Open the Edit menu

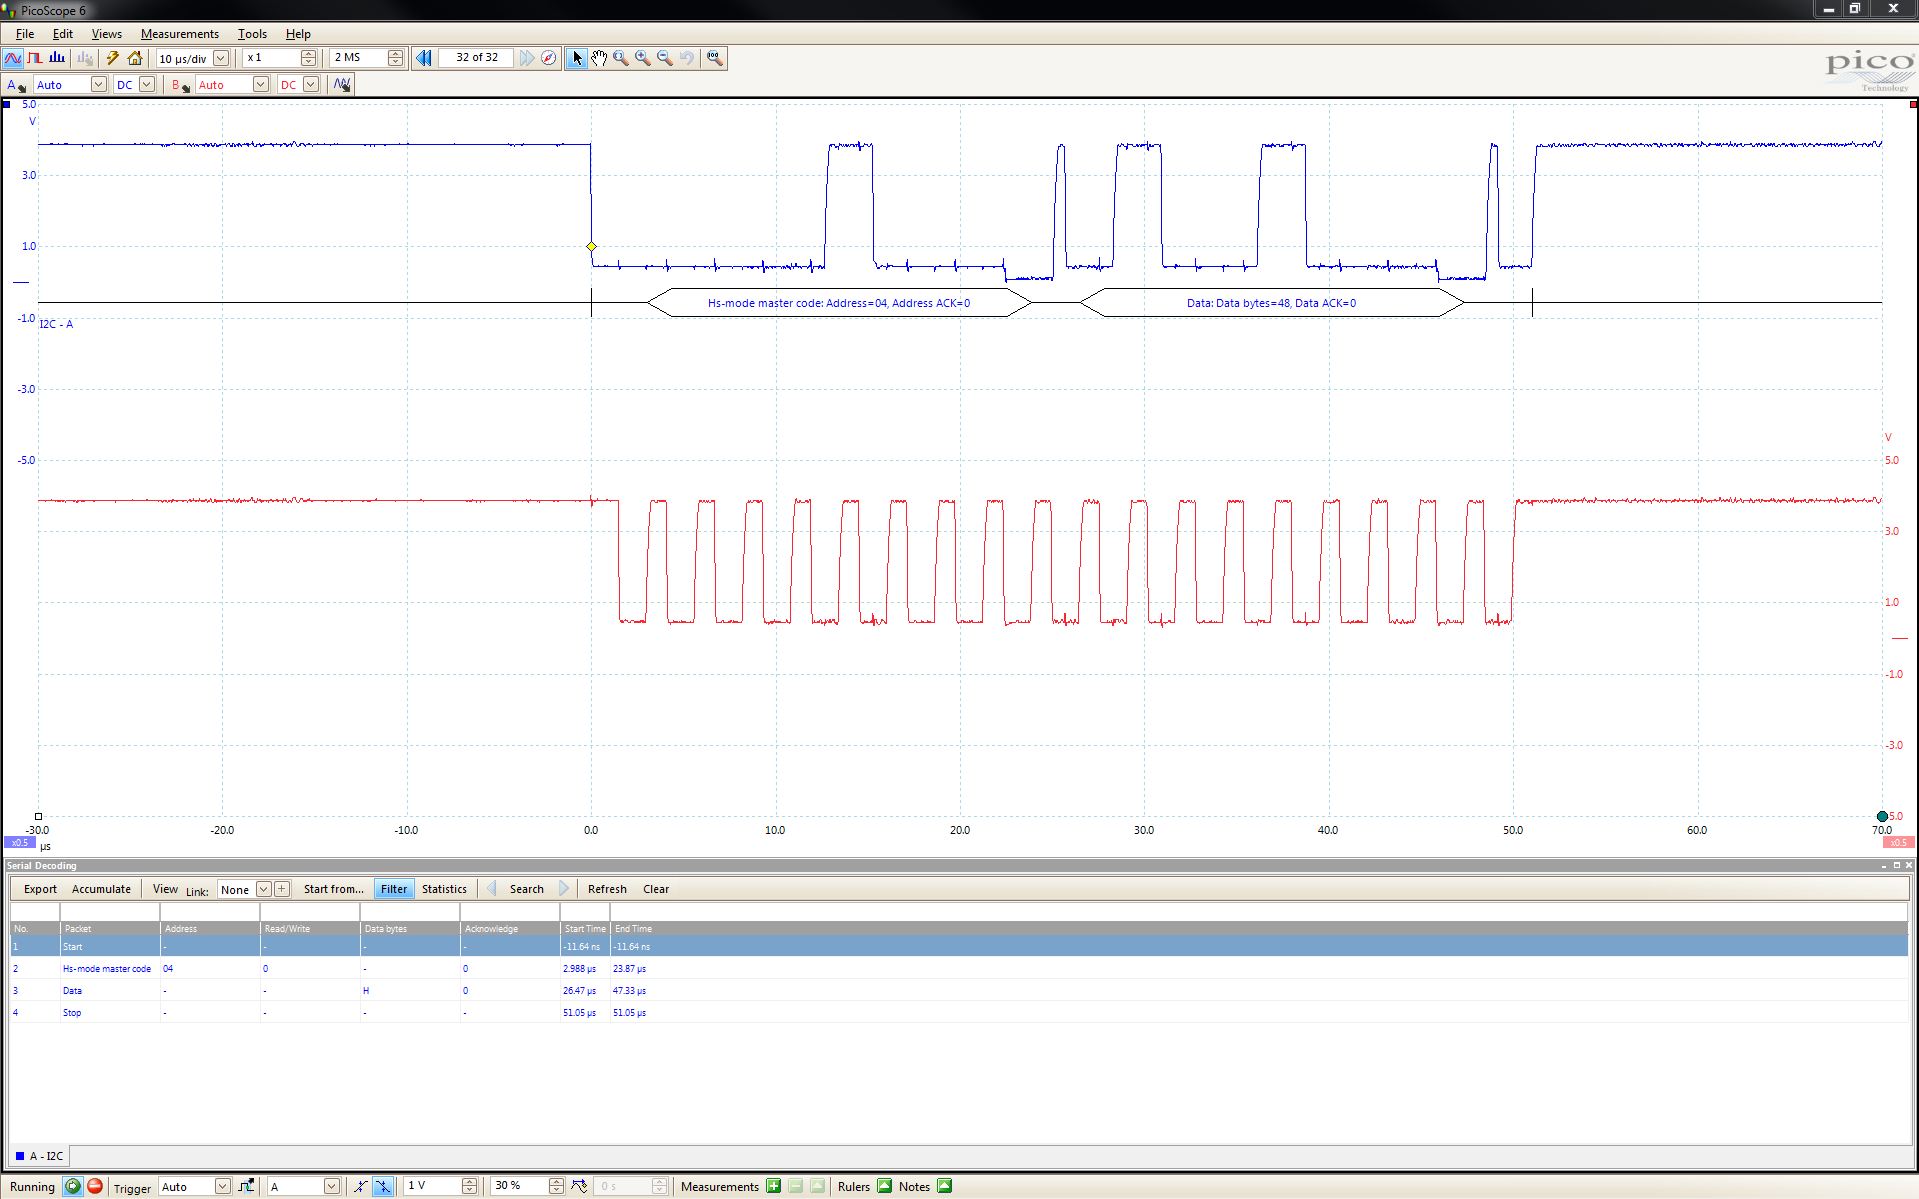click(62, 34)
